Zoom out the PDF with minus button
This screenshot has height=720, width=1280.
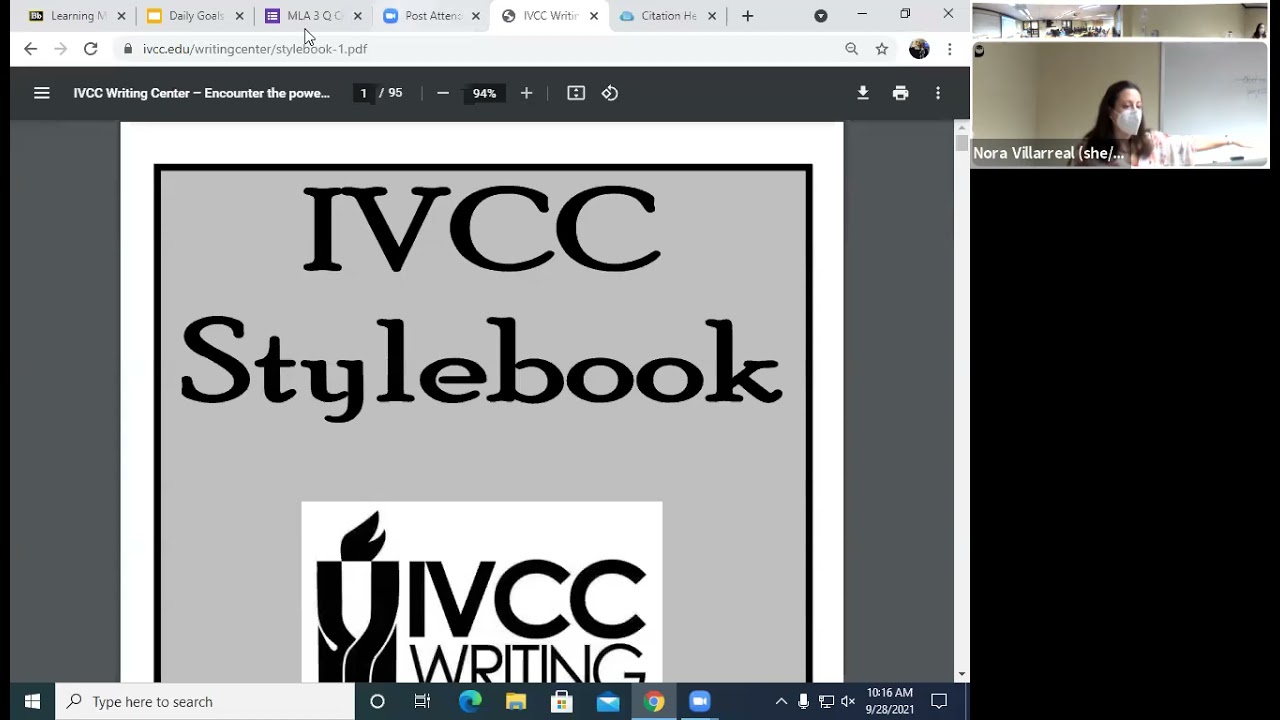pyautogui.click(x=443, y=93)
